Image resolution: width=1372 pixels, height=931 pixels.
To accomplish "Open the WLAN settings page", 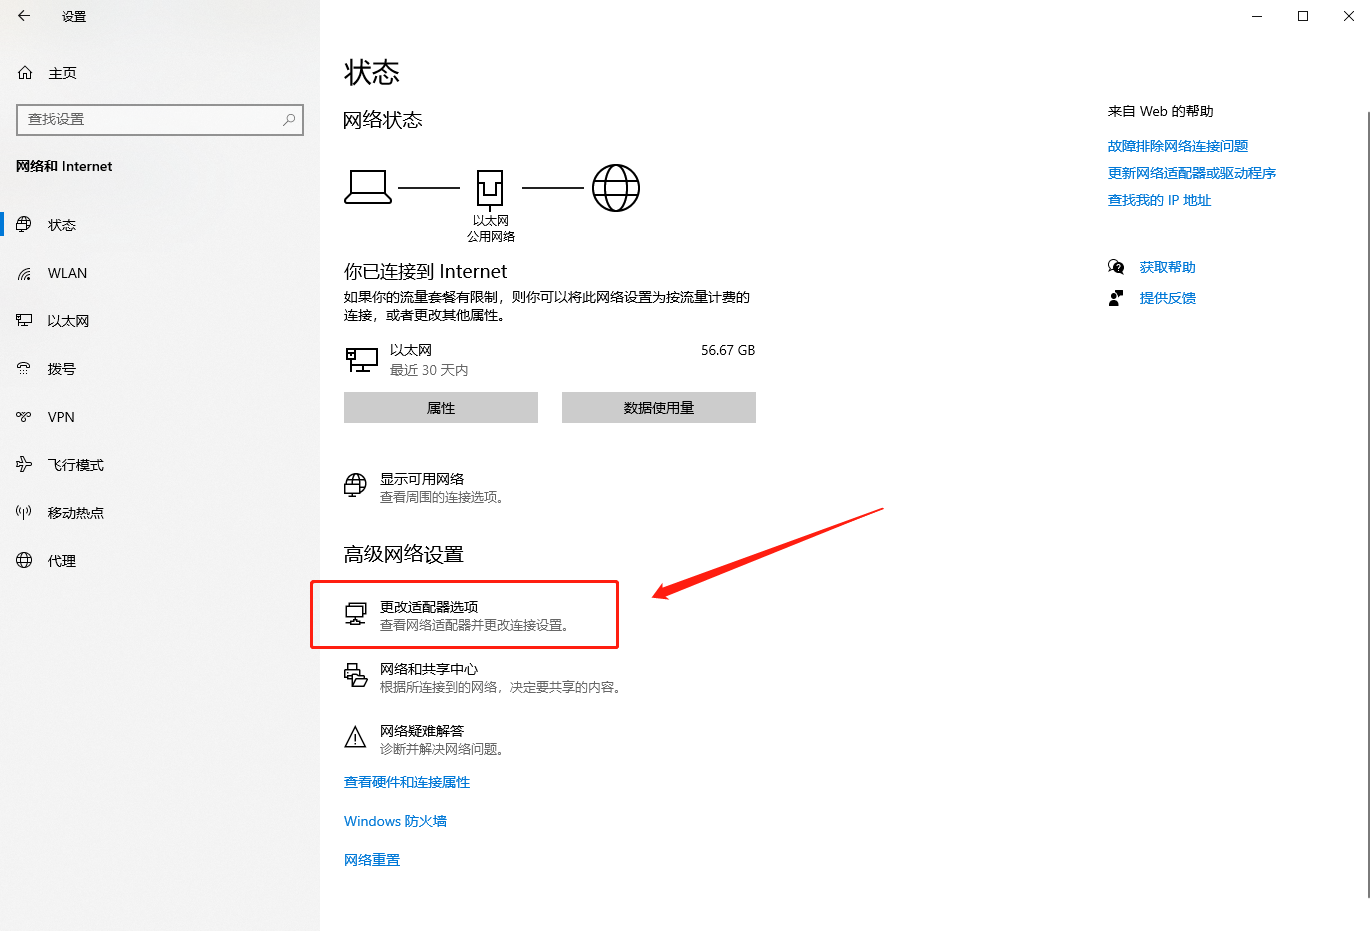I will tap(160, 273).
